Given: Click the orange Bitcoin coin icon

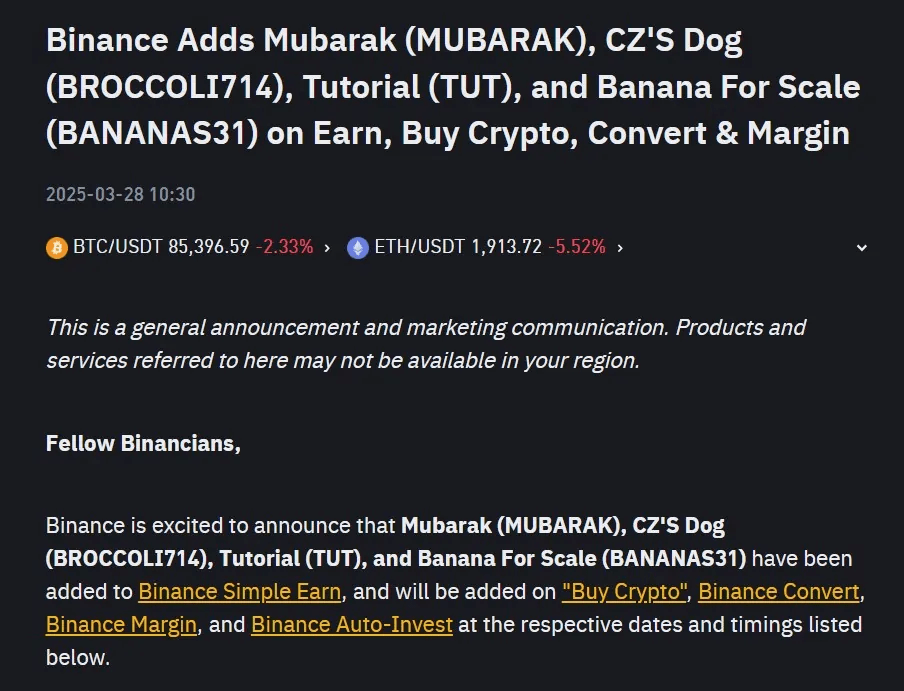Looking at the screenshot, I should point(57,247).
